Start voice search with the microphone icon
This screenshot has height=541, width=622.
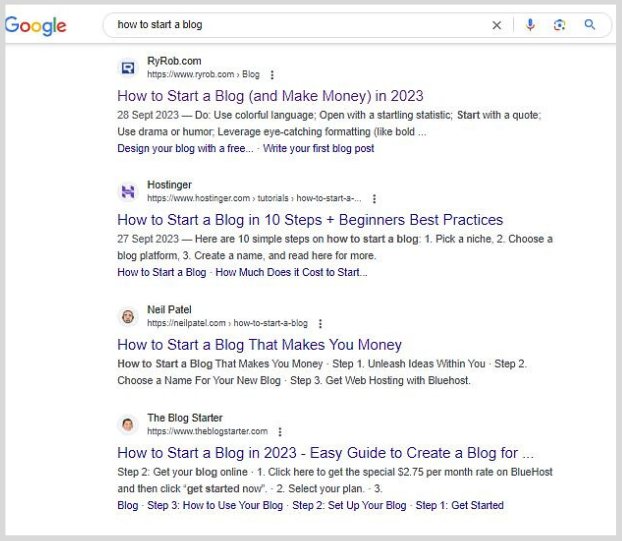click(x=530, y=25)
